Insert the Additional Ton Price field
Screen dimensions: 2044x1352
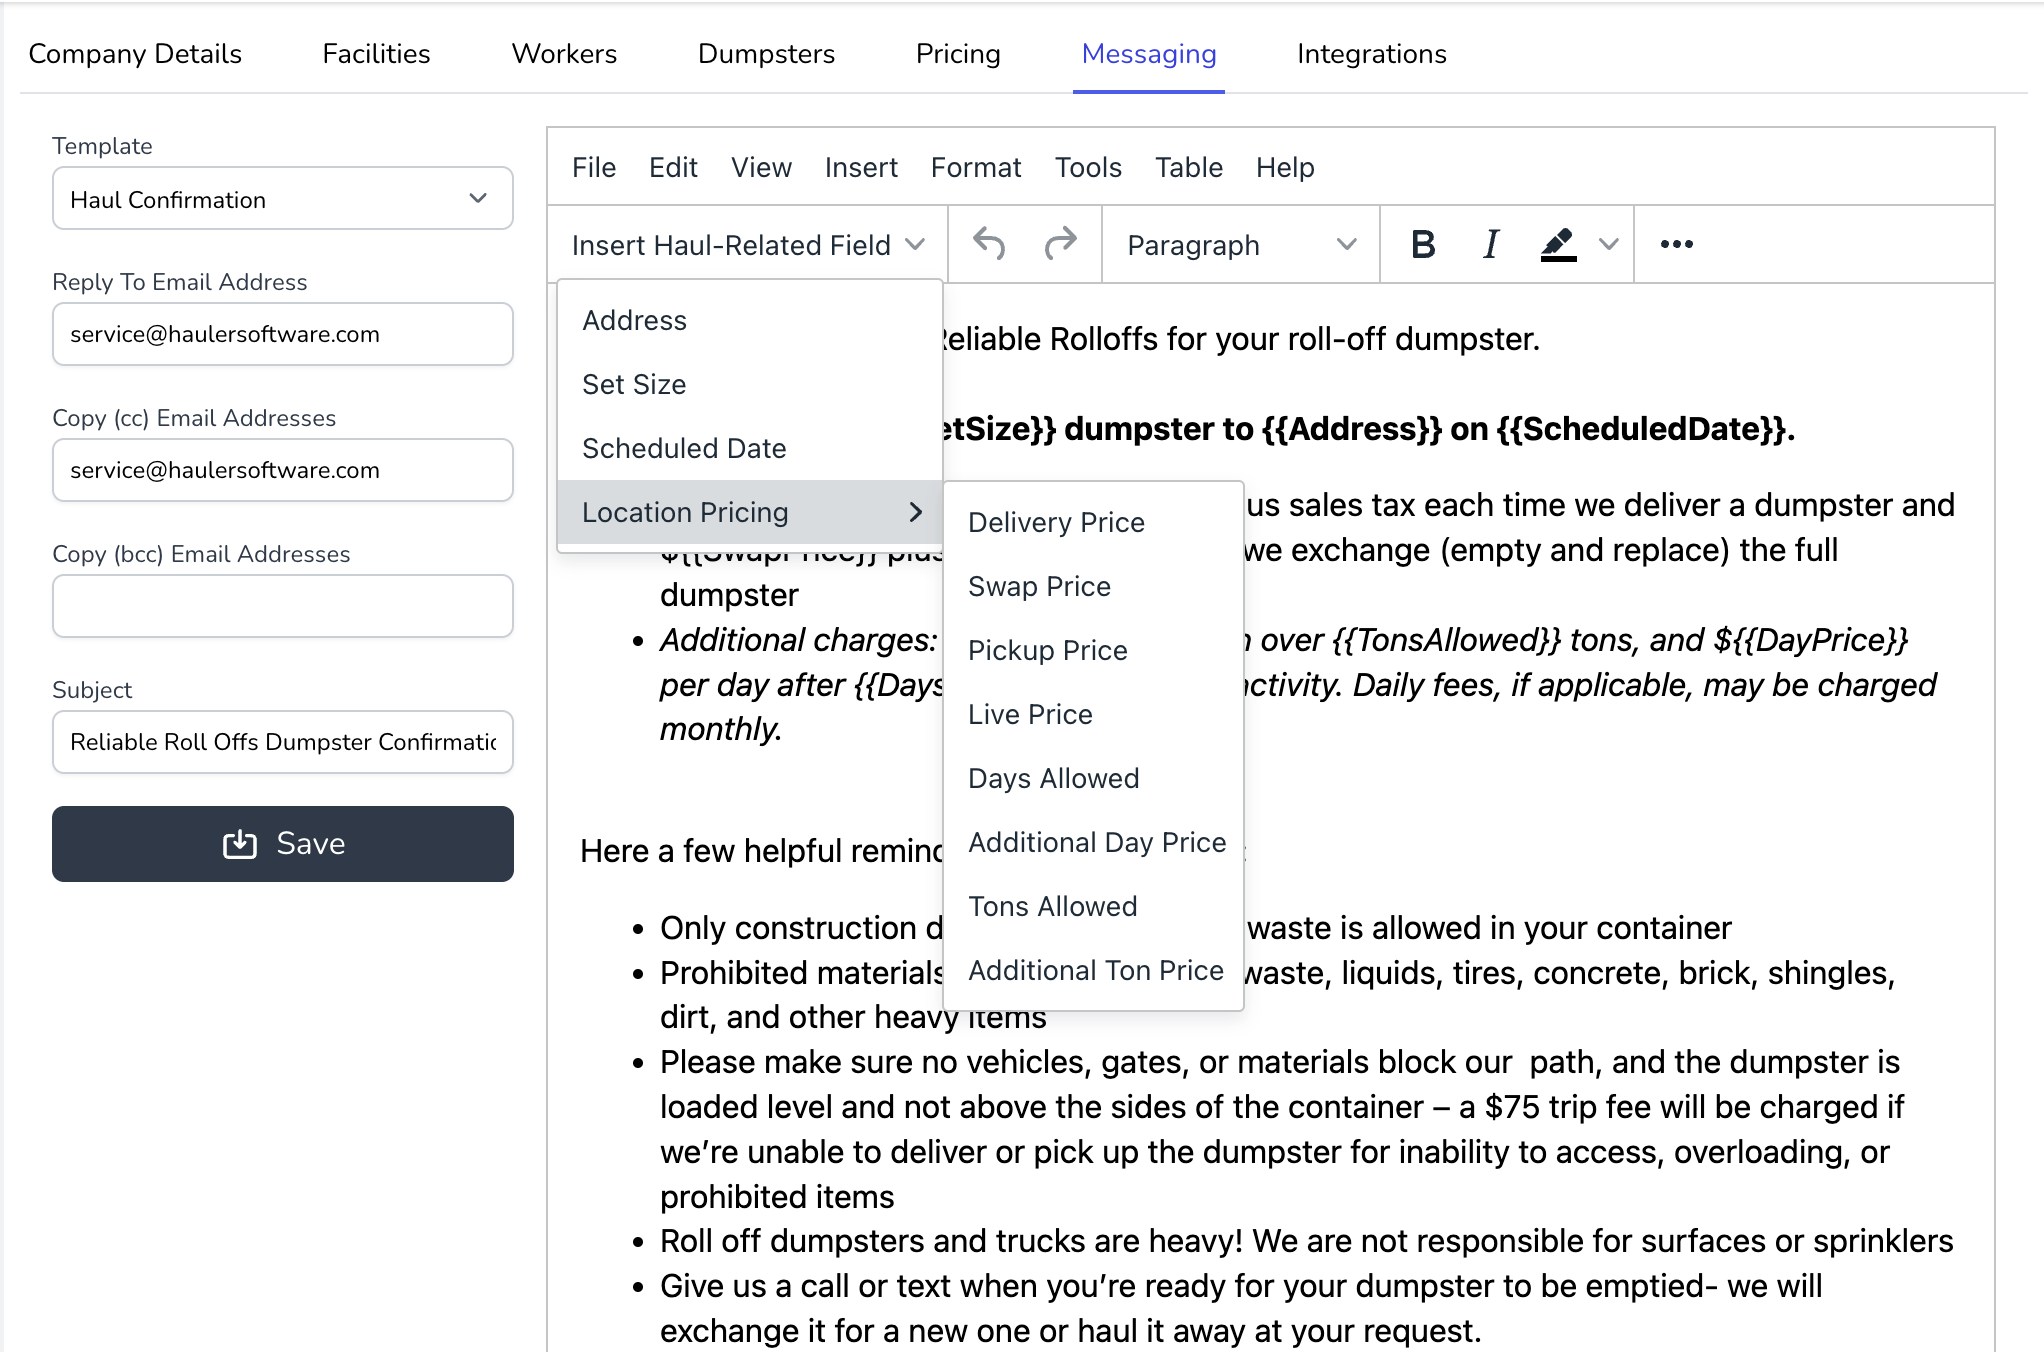click(1094, 970)
